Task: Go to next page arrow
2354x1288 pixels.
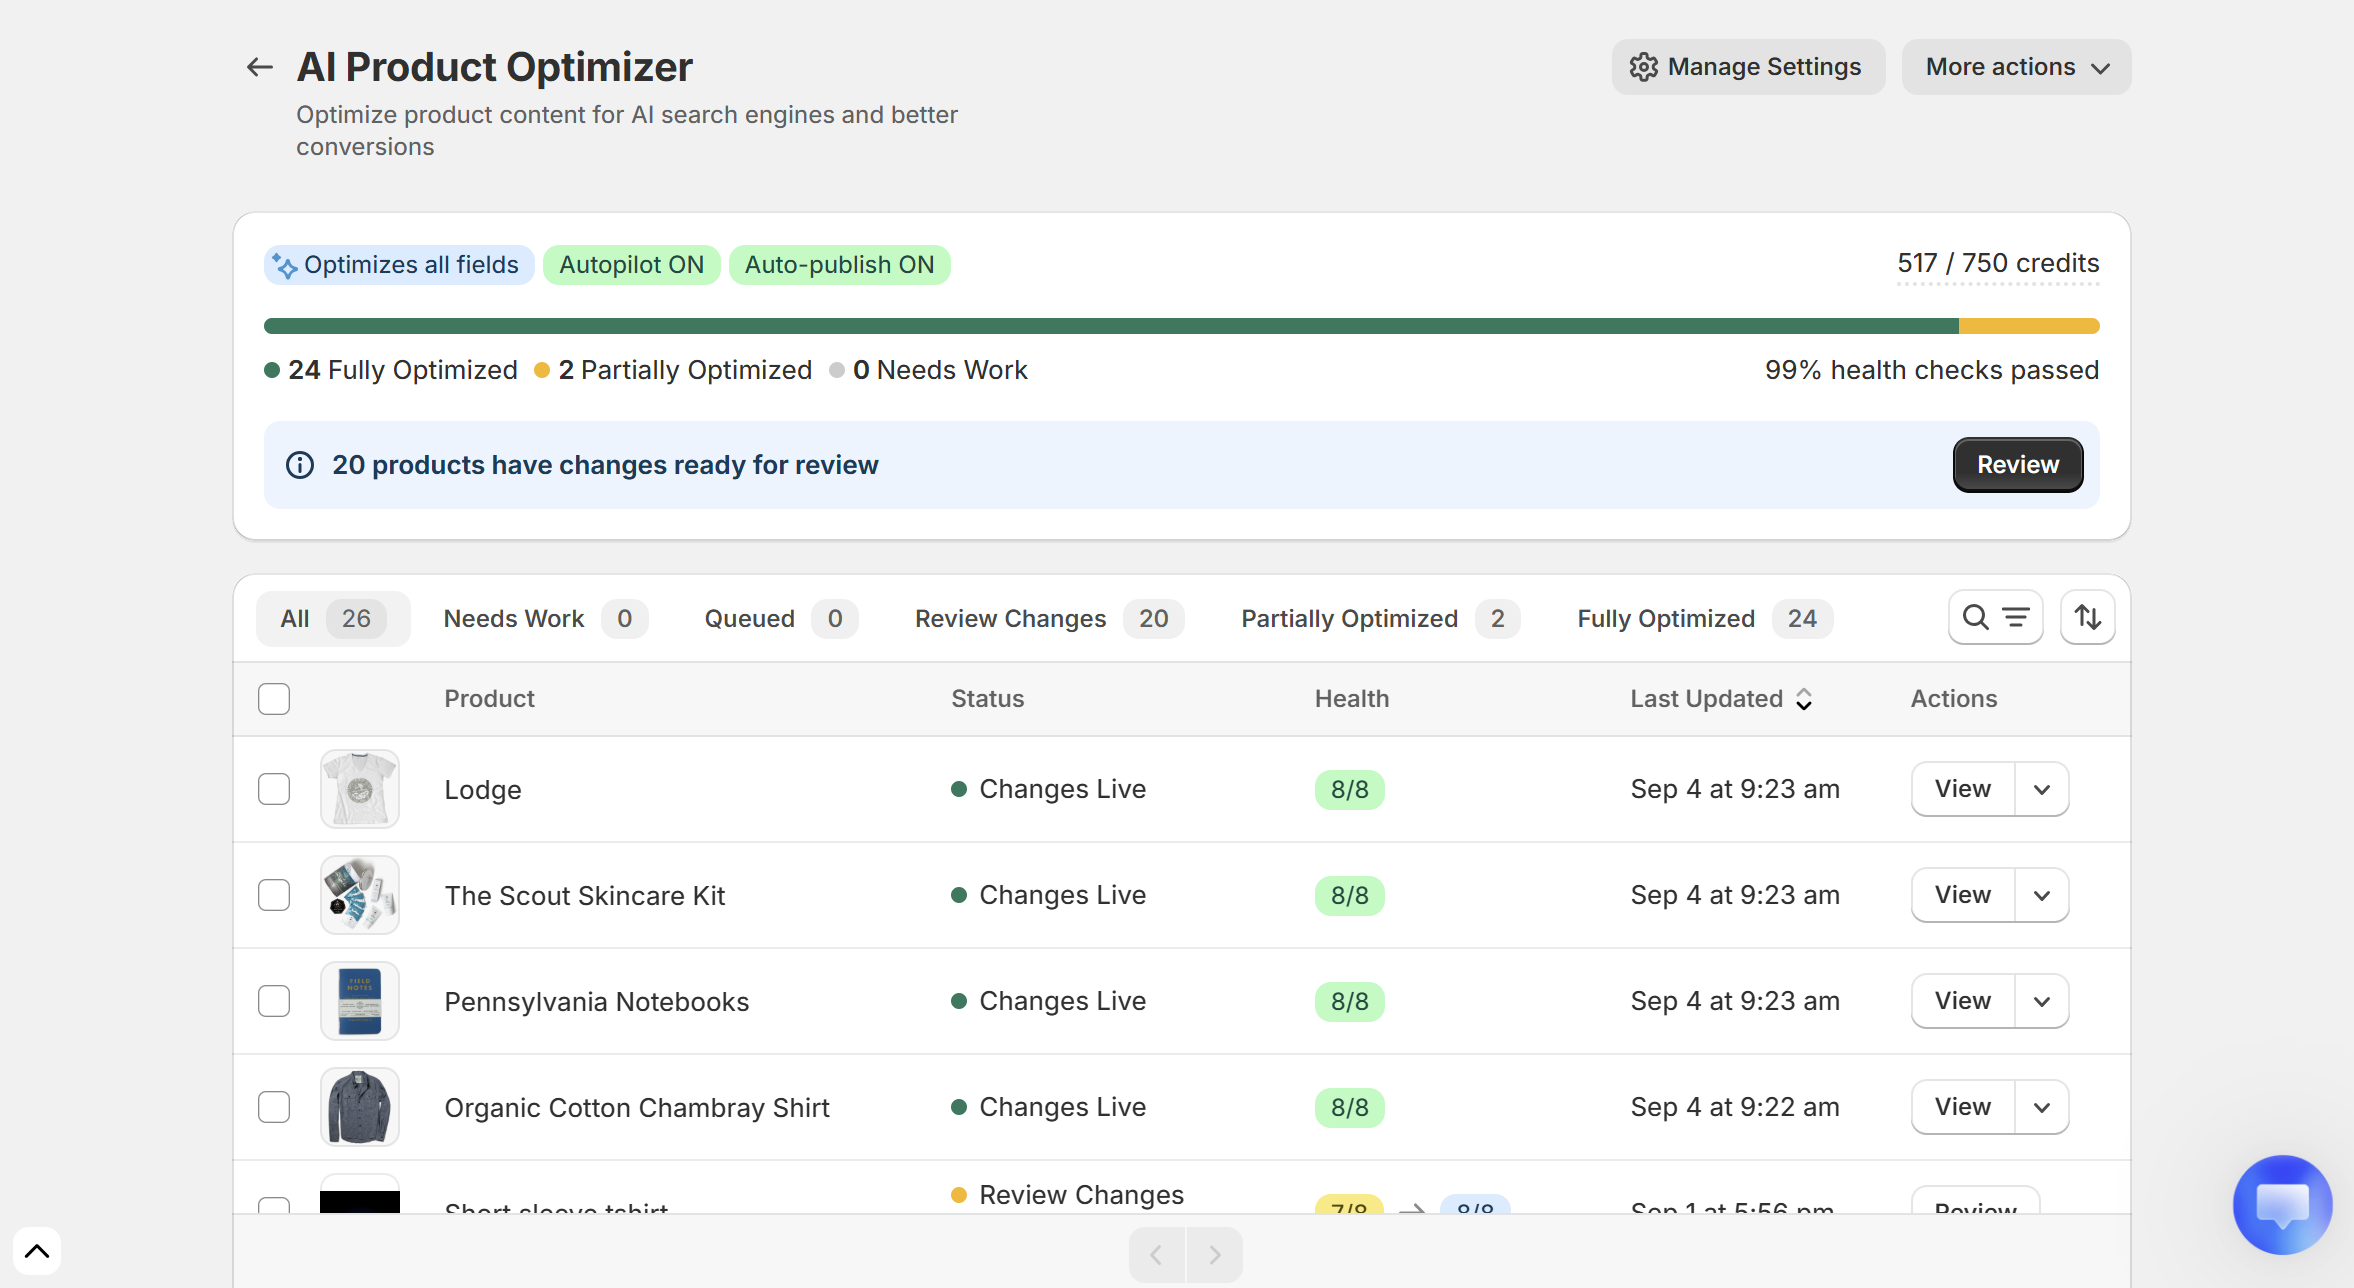Action: click(x=1214, y=1255)
